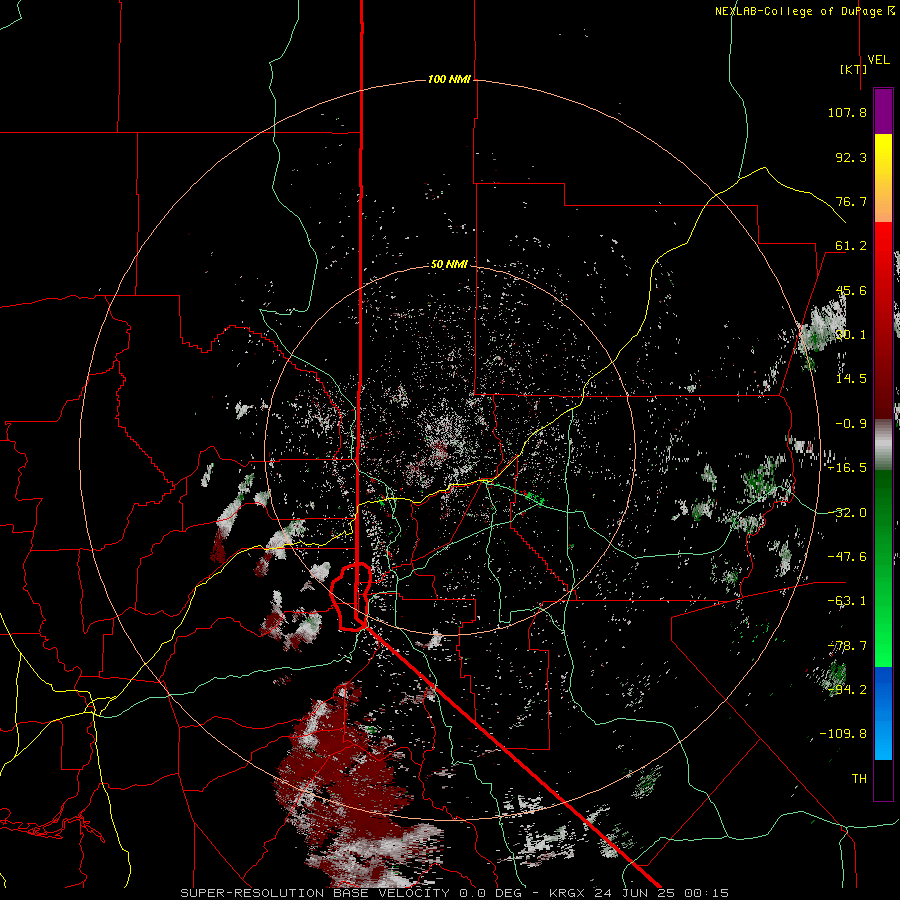Select the 76.7 legend value
The image size is (900, 900).
click(x=851, y=201)
